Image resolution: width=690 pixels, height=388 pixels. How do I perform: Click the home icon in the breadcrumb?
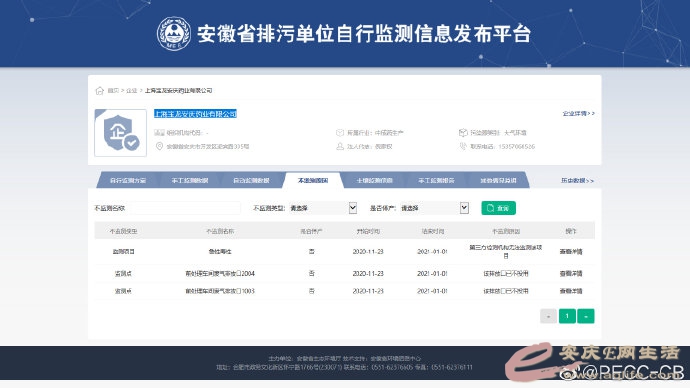click(99, 91)
